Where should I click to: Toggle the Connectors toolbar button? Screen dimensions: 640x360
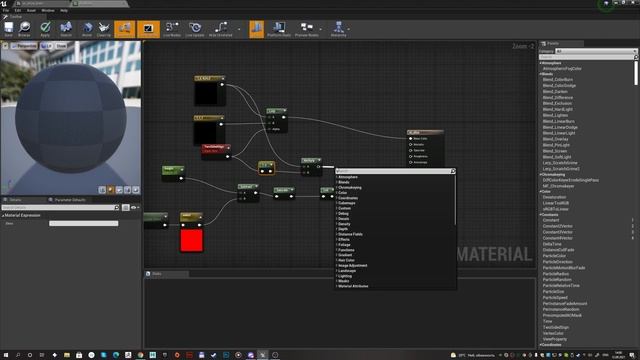click(124, 29)
